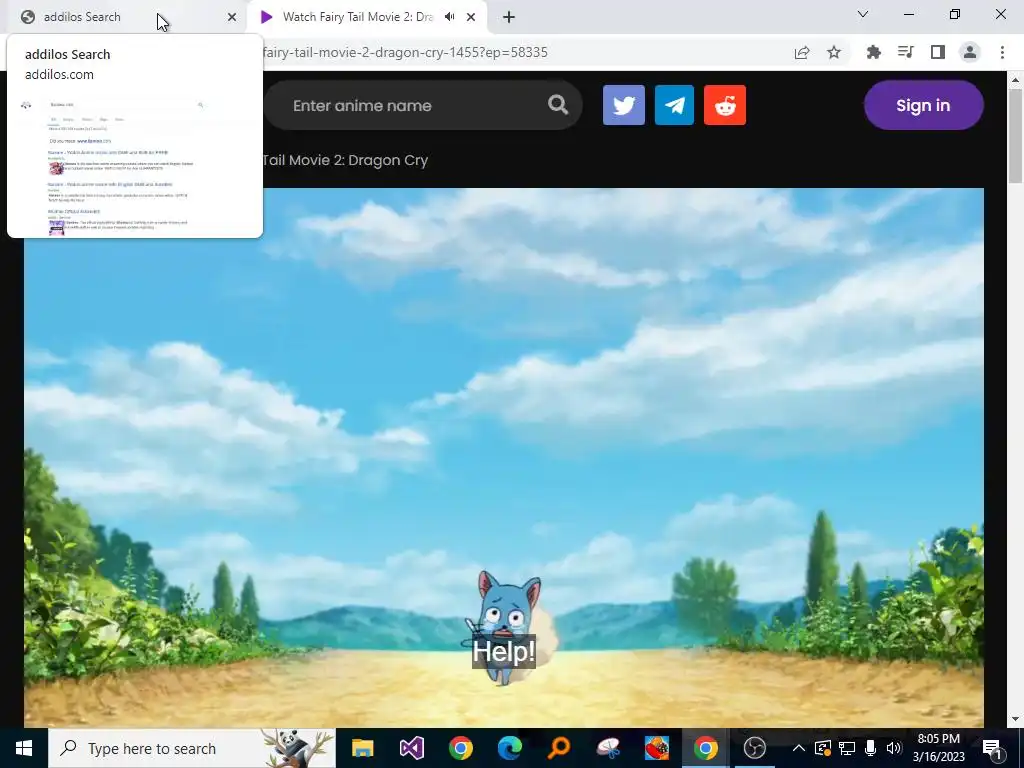
Task: Click the video player showing Happy
Action: [504, 457]
